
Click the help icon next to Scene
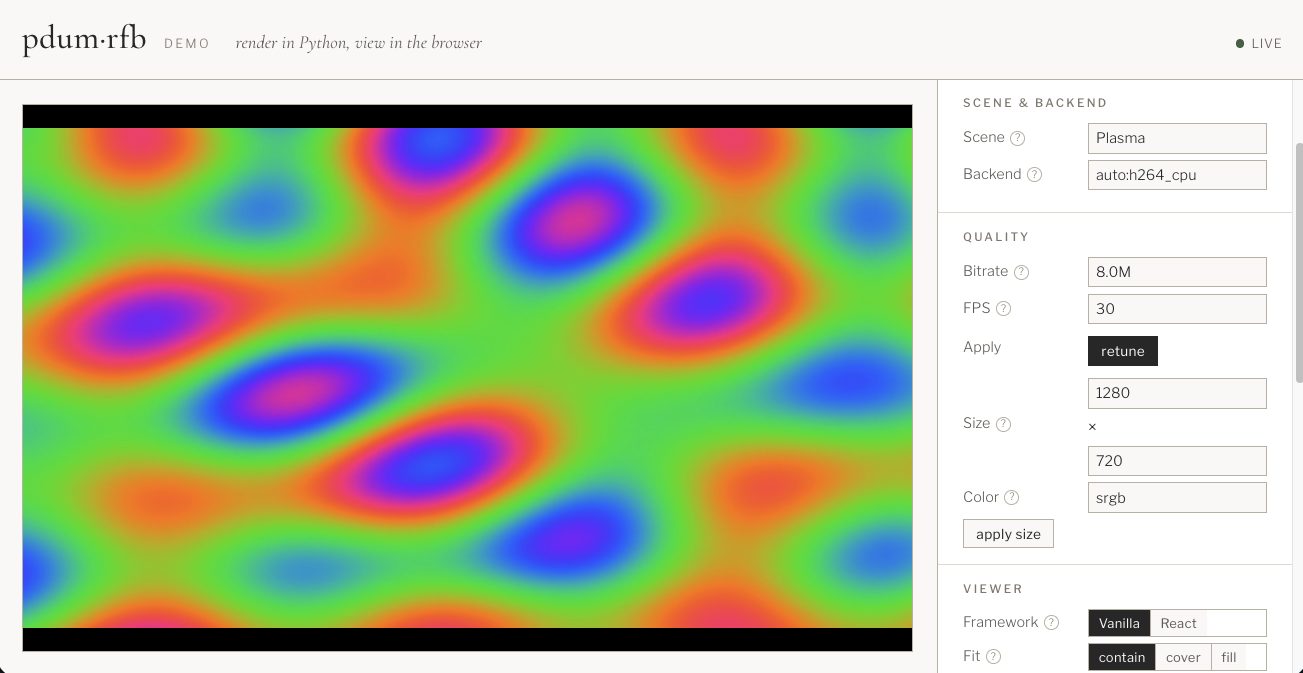click(x=1018, y=138)
